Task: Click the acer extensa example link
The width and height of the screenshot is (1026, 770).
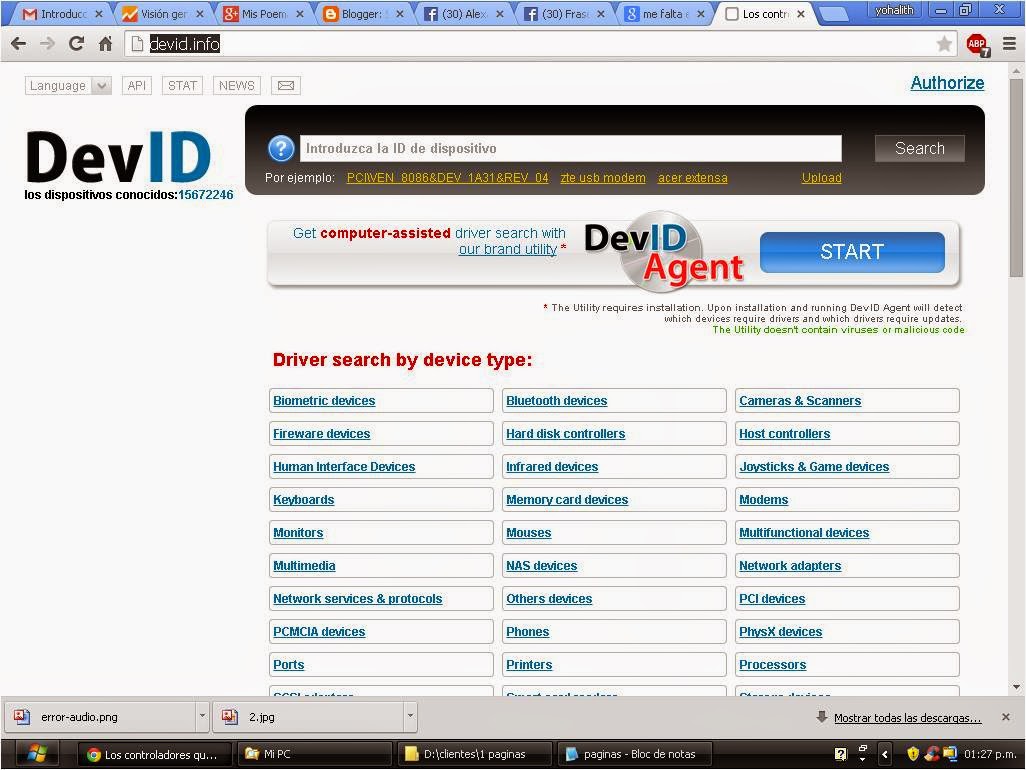Action: point(692,178)
